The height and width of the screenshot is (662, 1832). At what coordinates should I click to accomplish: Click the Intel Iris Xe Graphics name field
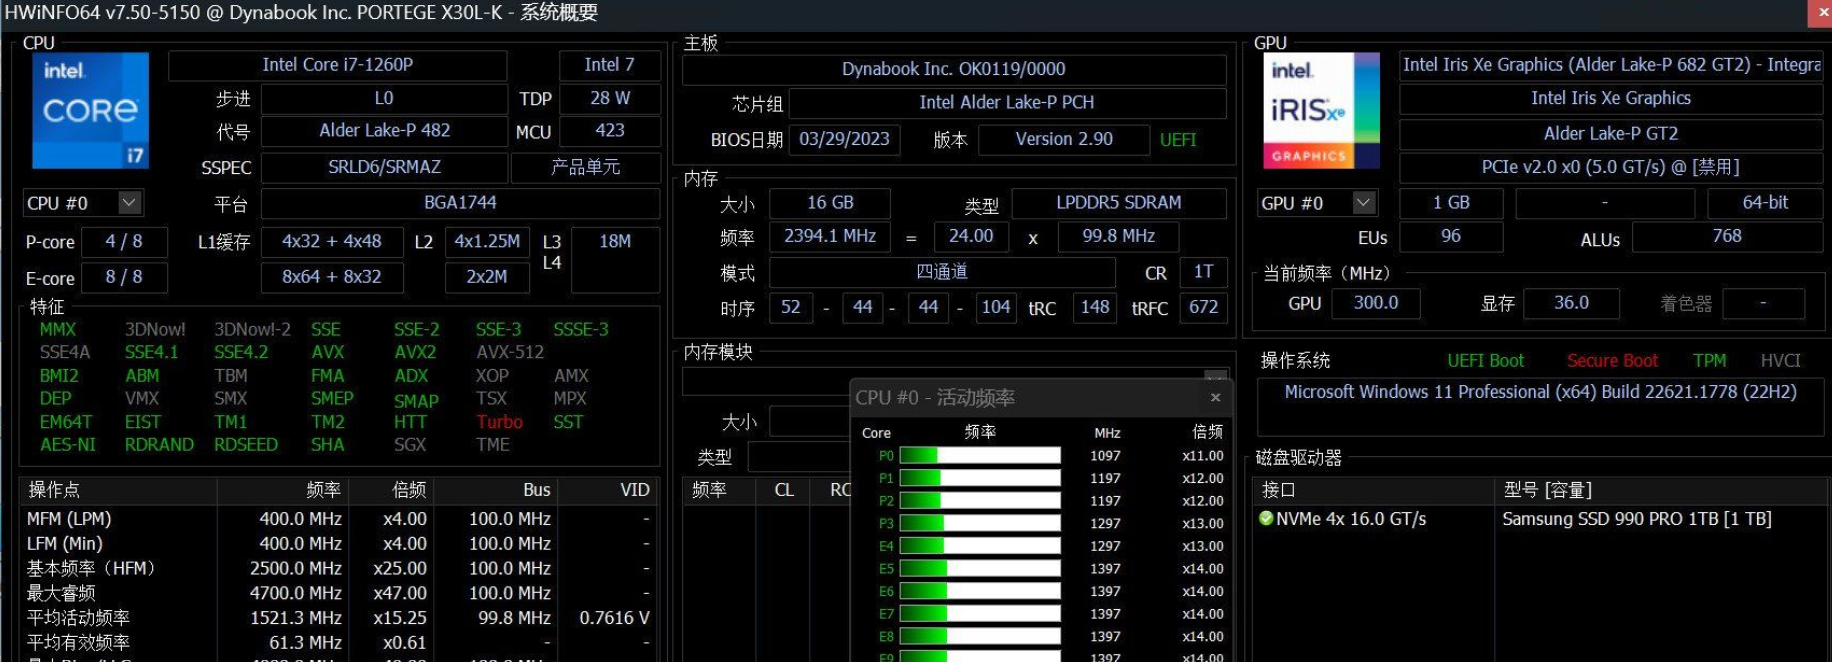[1610, 98]
